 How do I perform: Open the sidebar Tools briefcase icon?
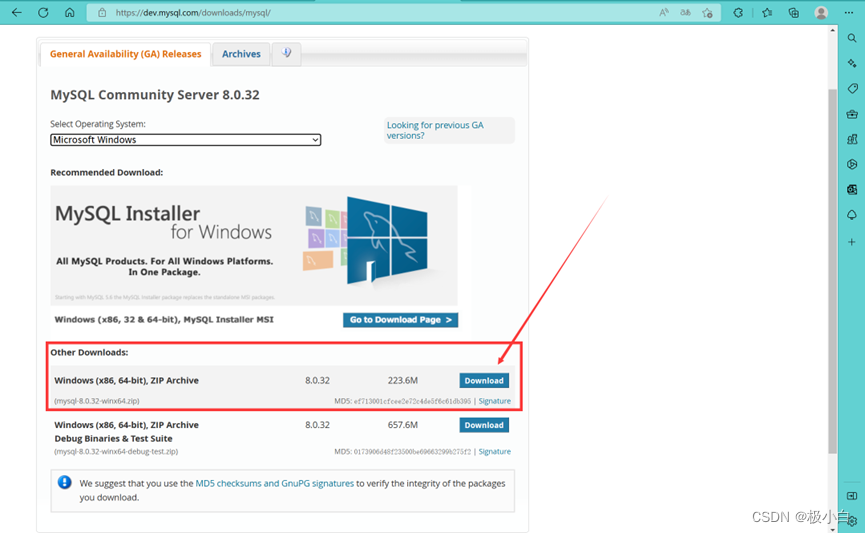pos(852,114)
